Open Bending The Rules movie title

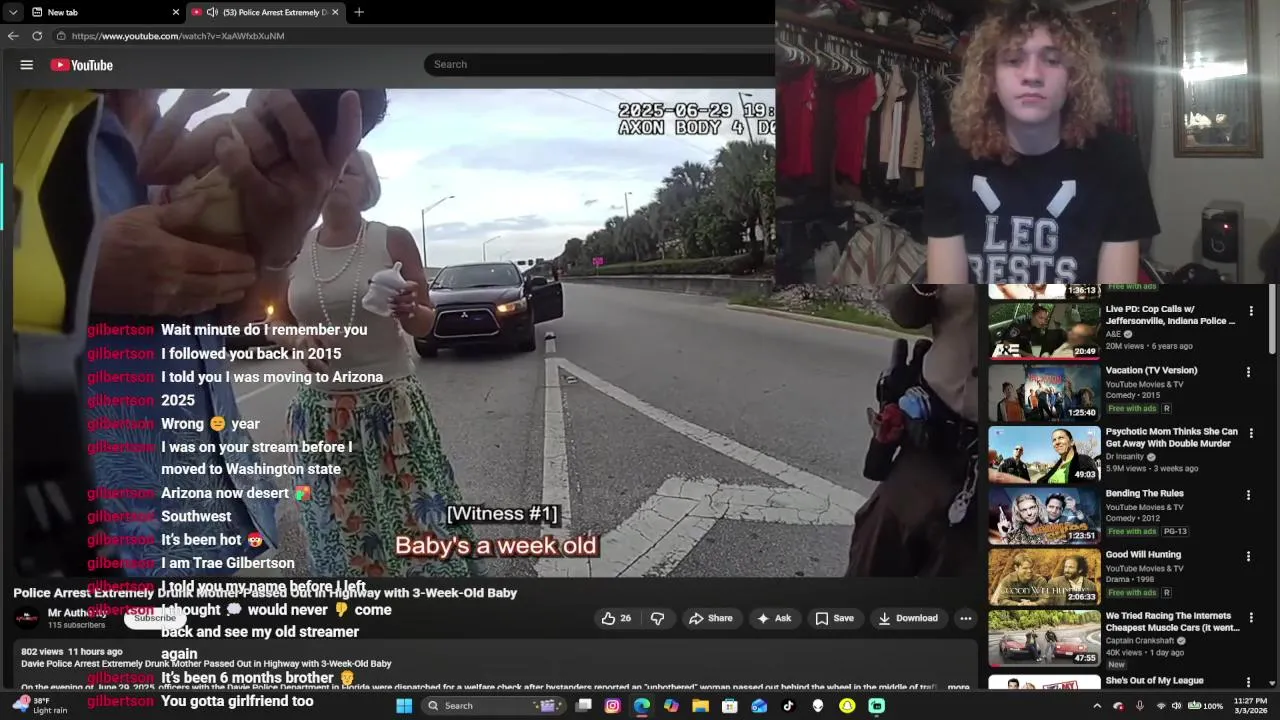click(1144, 493)
